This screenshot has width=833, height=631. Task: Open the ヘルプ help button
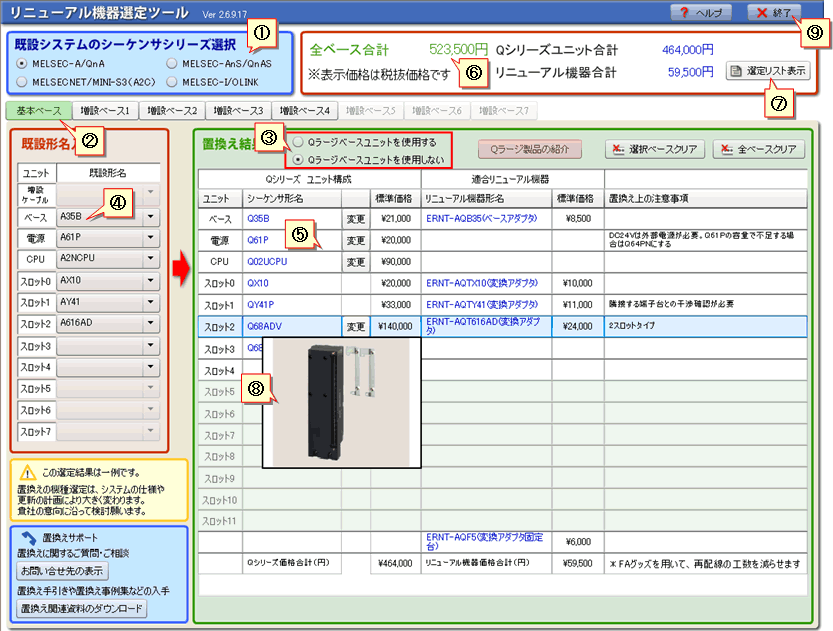[703, 13]
